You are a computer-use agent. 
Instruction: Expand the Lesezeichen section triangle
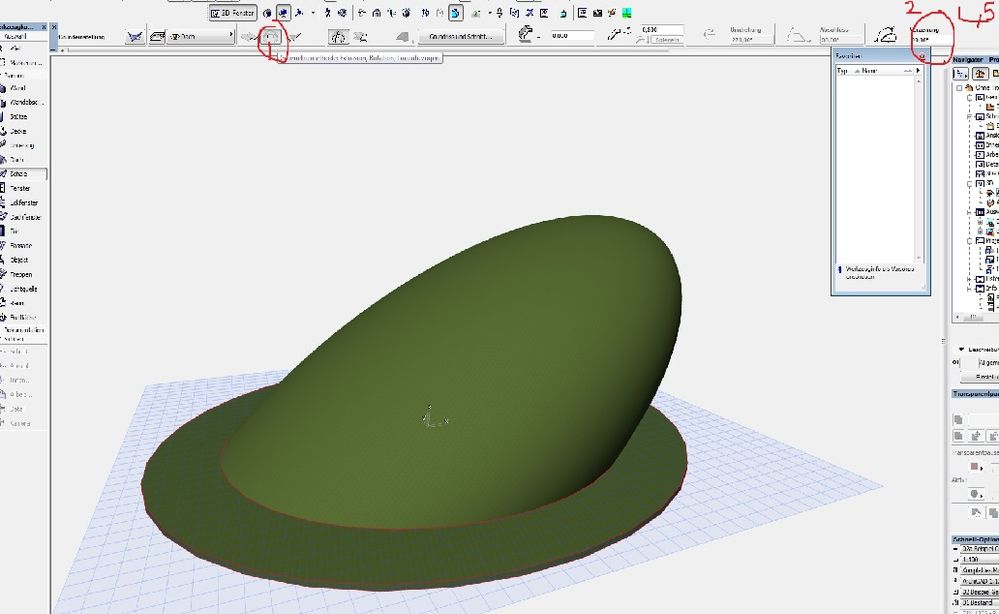(960, 350)
